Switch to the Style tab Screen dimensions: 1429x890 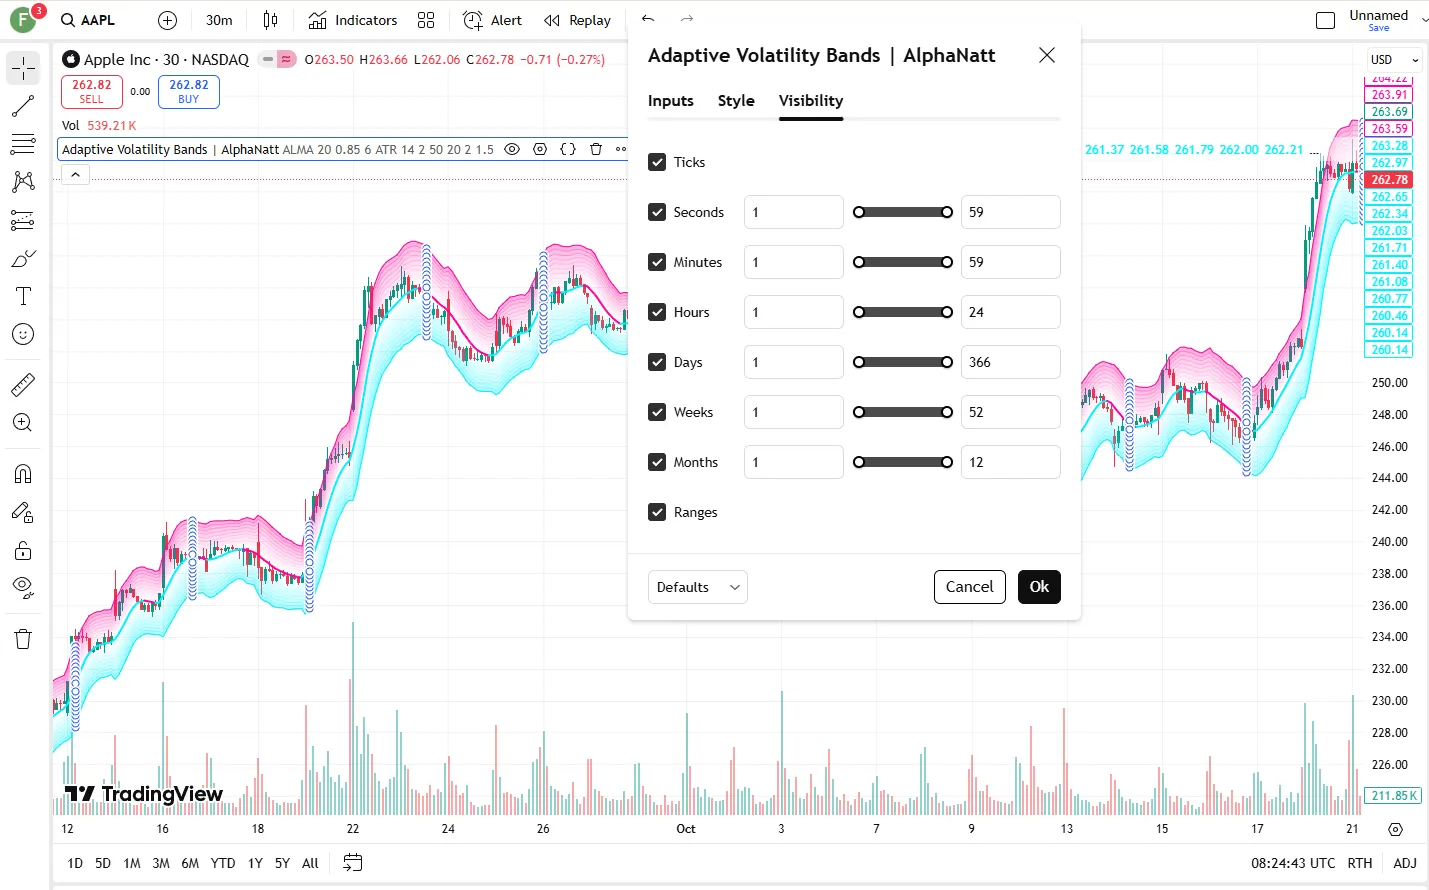click(x=736, y=101)
